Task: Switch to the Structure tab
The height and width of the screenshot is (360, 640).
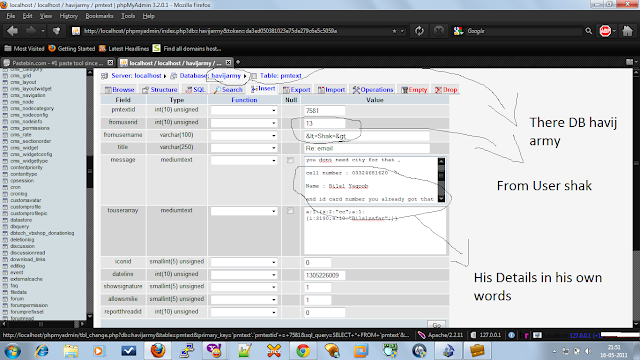Action: point(160,90)
